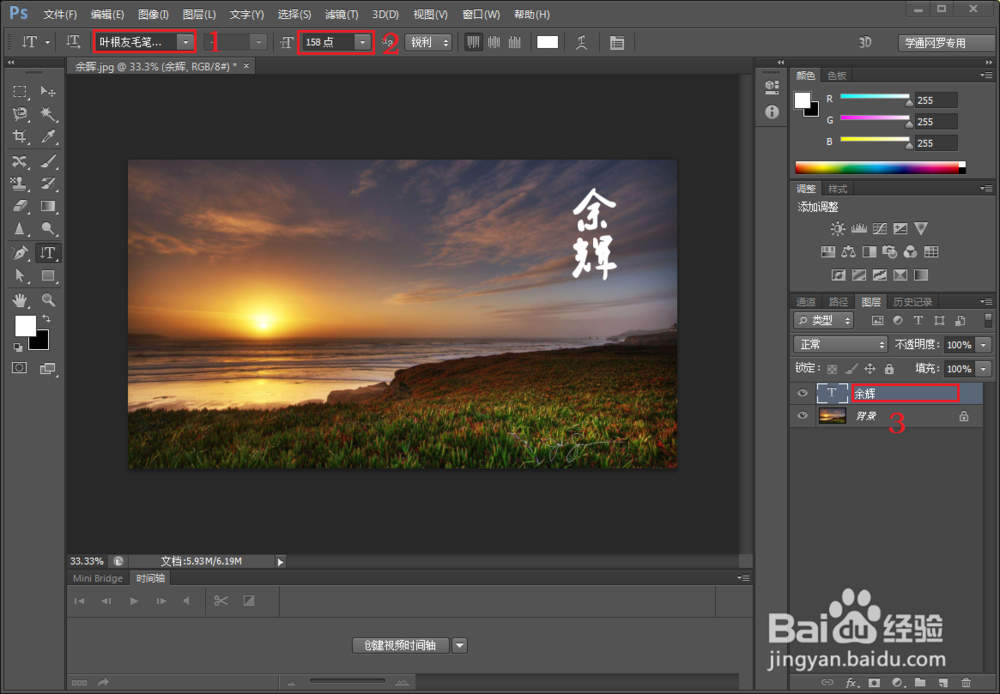Select the Hand tool
Screen dimensions: 1000x694
[20, 300]
